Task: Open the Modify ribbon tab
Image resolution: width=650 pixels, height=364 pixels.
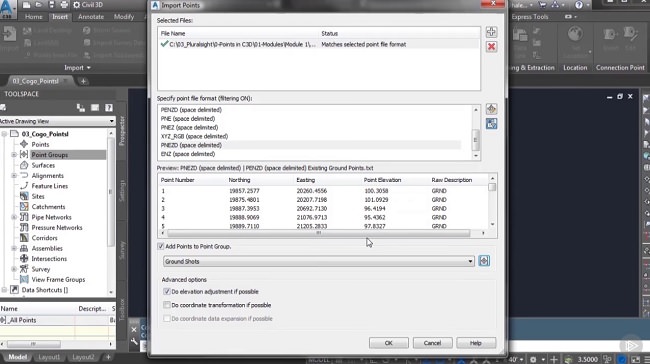Action: [124, 17]
